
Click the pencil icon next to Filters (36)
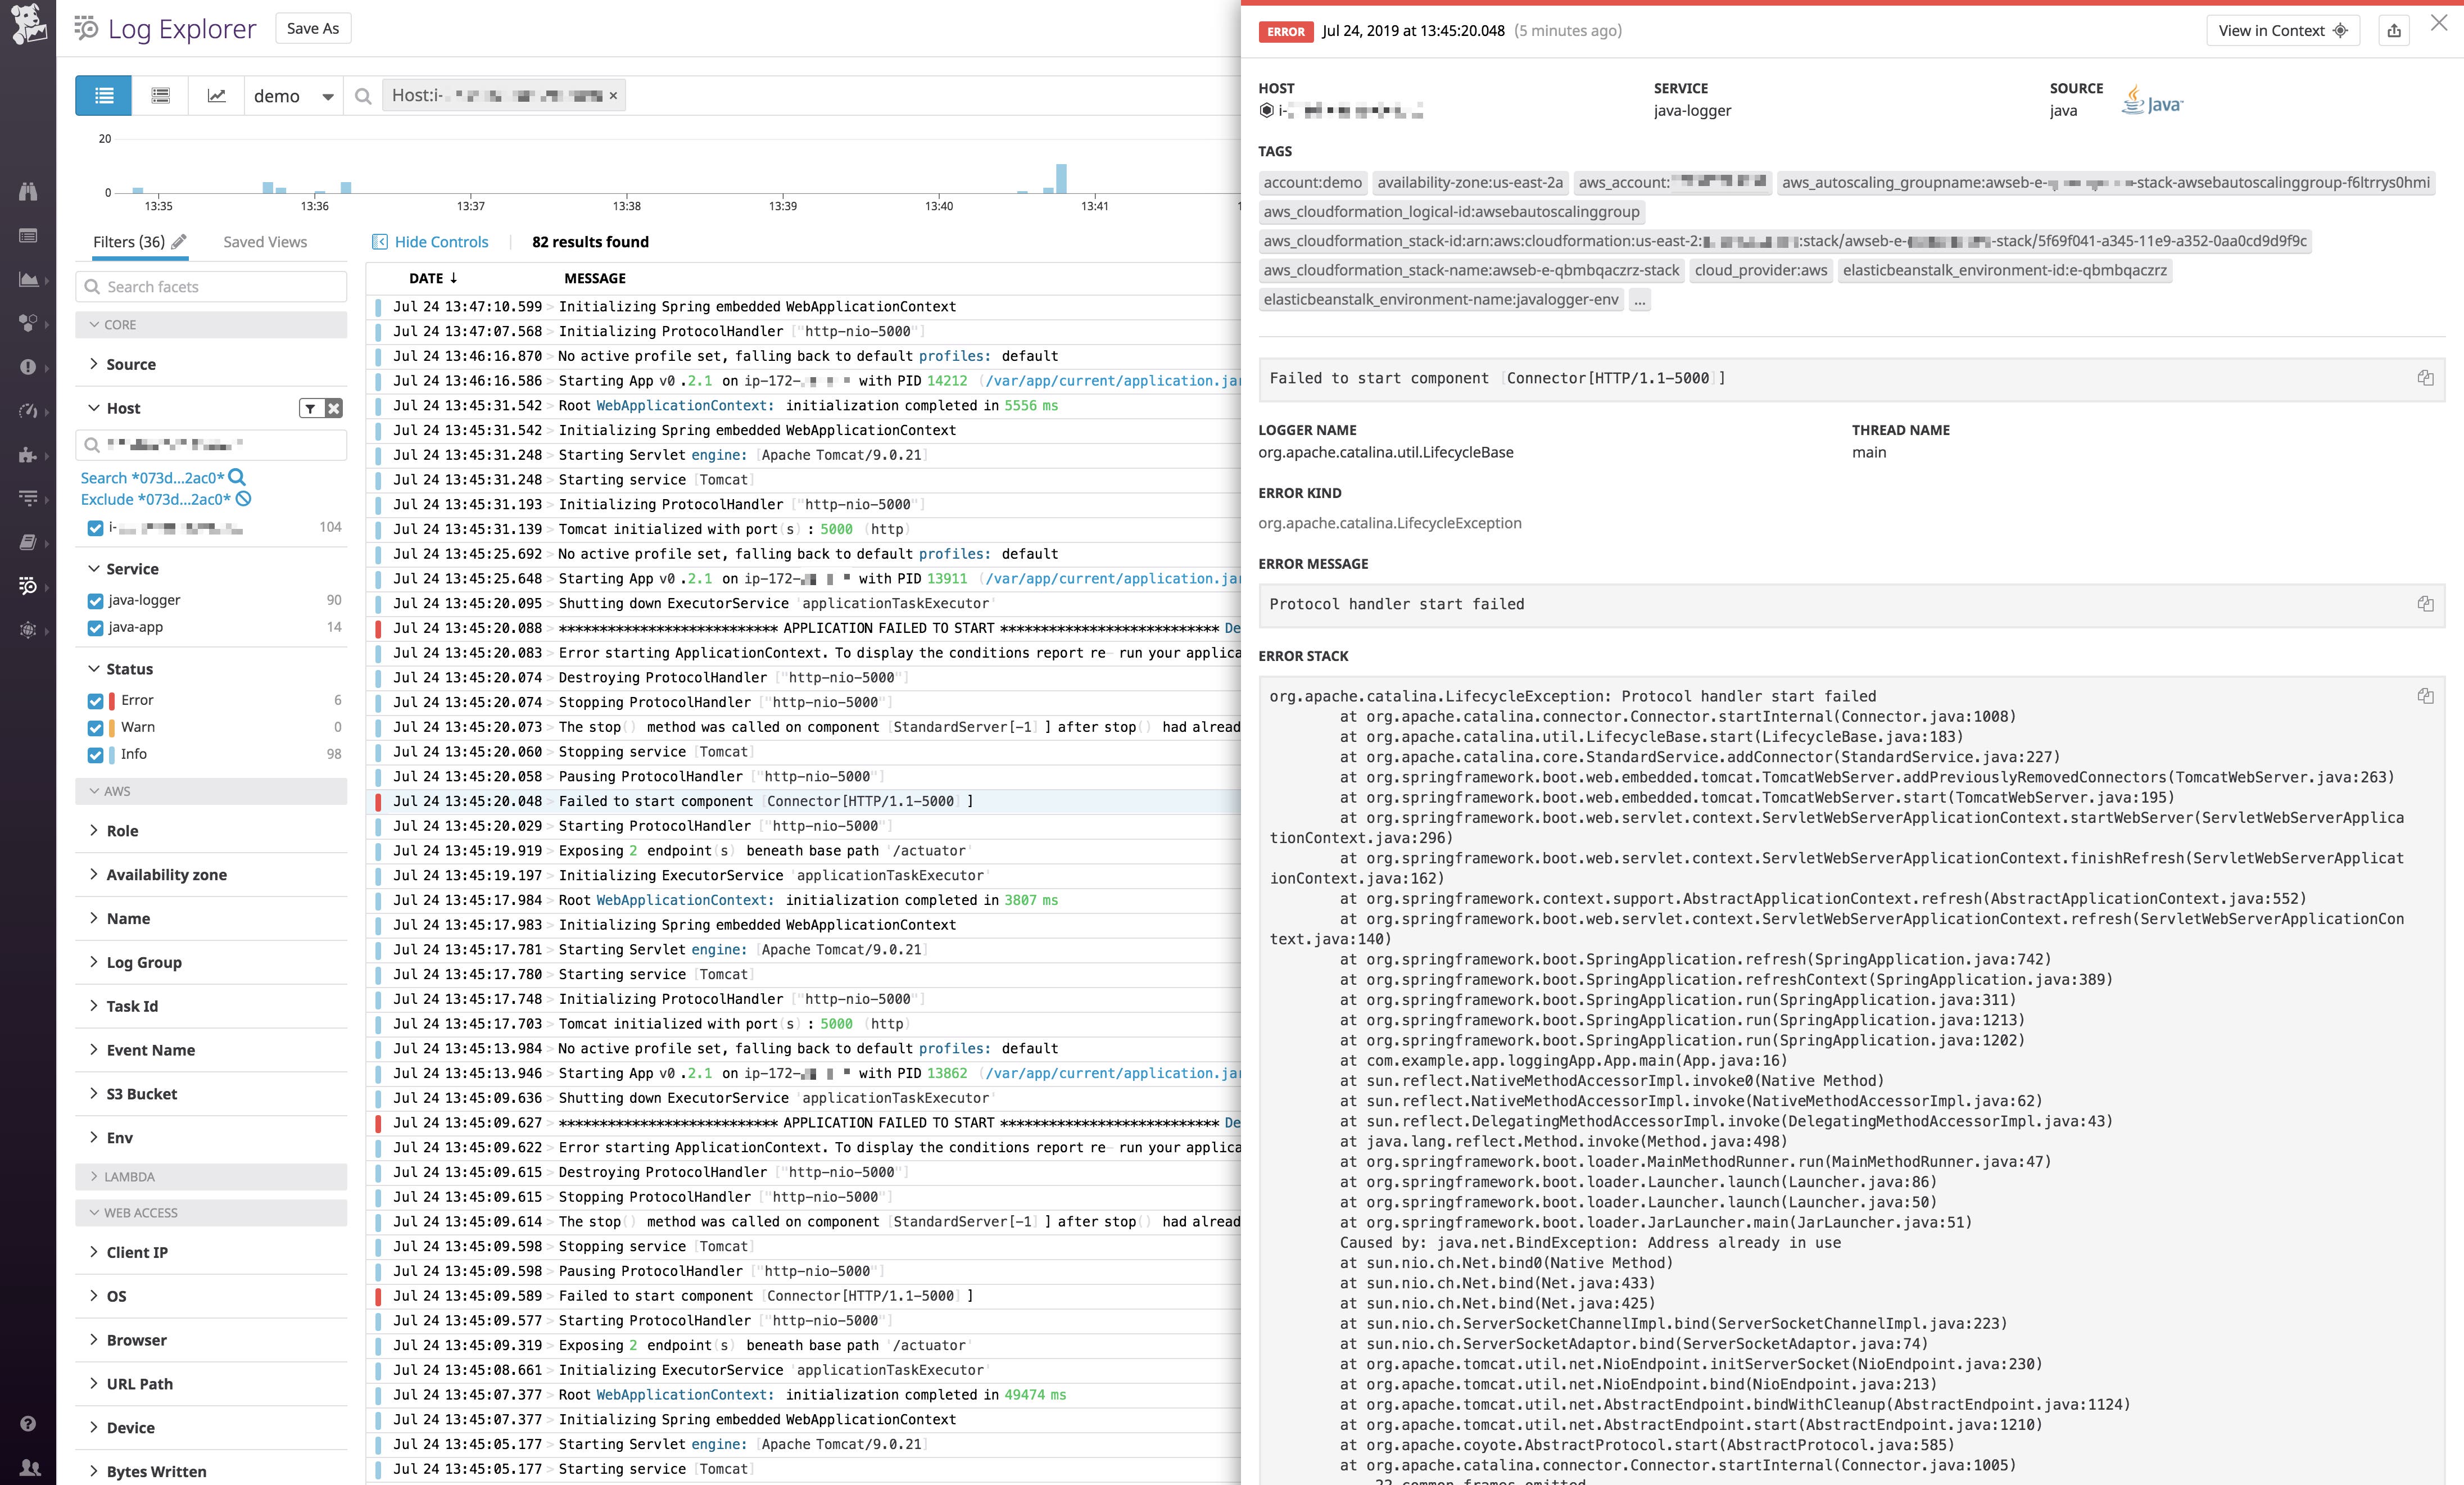point(179,242)
